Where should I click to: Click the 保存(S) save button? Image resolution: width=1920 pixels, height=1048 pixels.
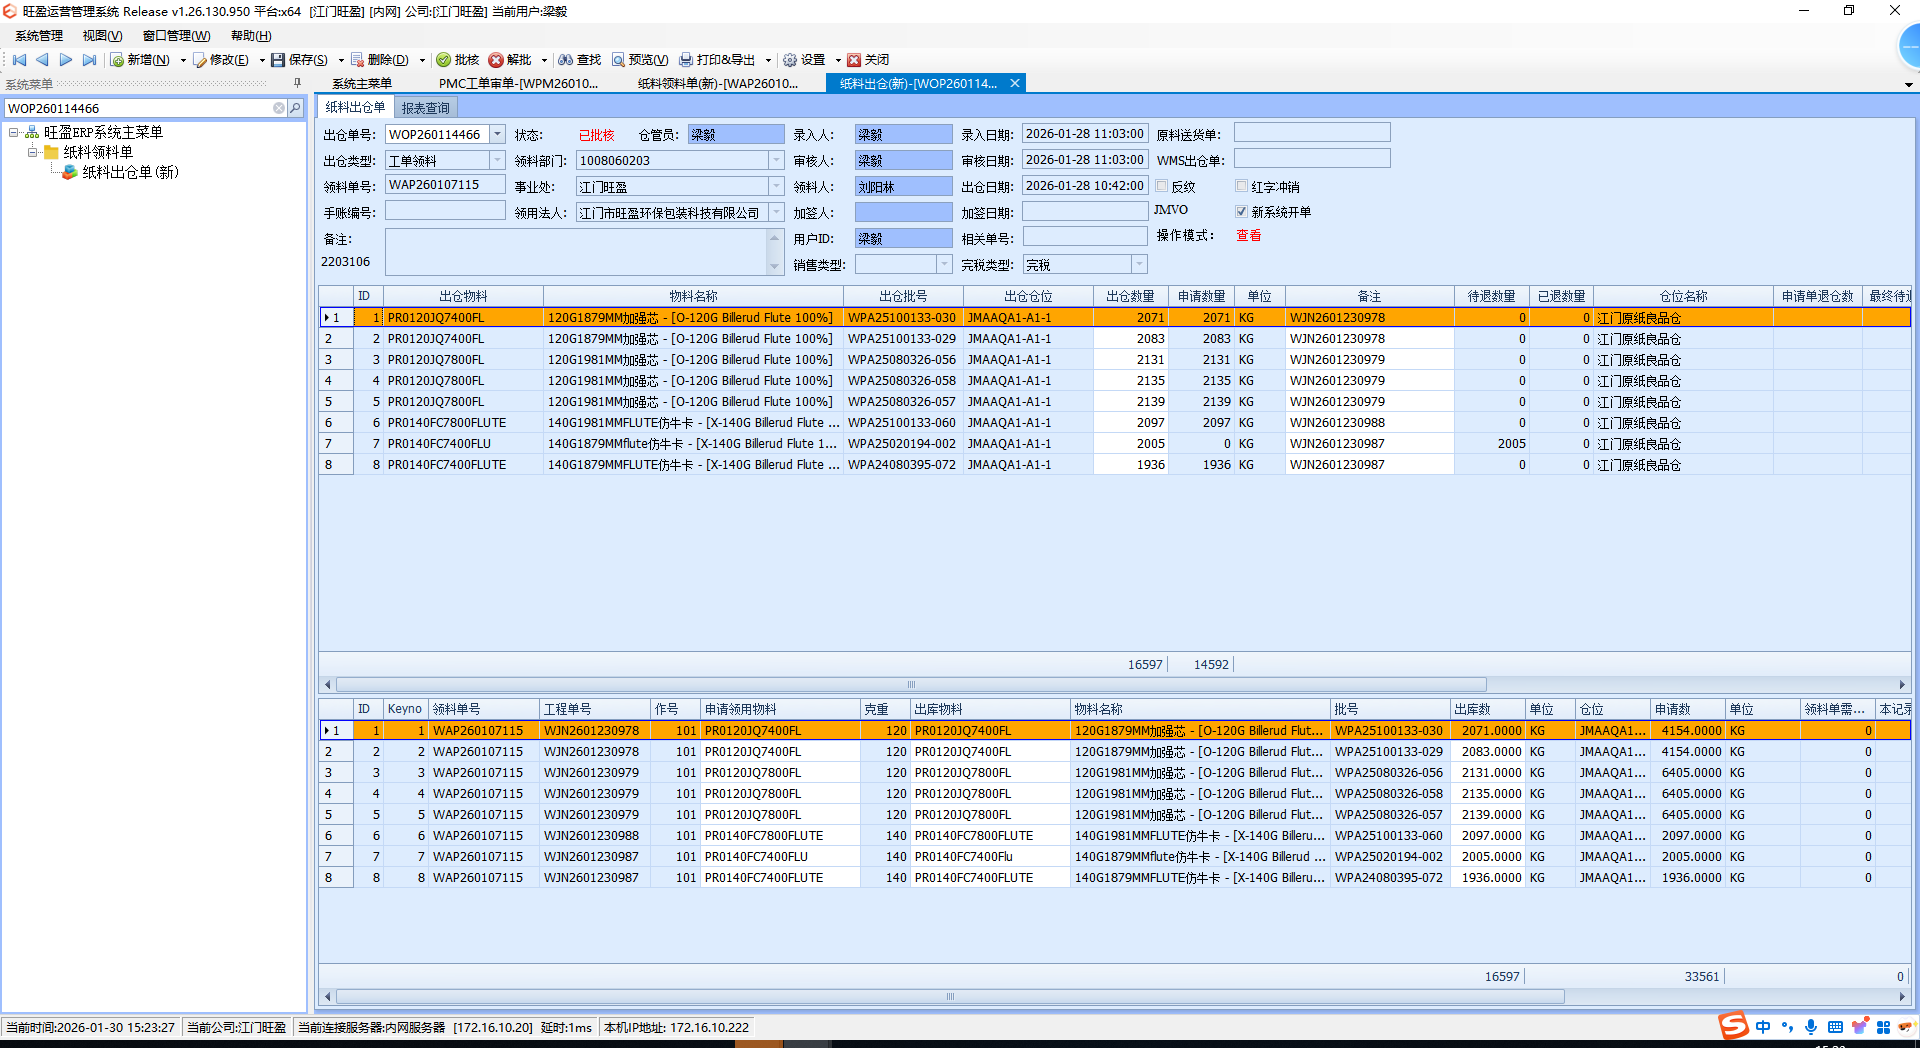coord(300,60)
